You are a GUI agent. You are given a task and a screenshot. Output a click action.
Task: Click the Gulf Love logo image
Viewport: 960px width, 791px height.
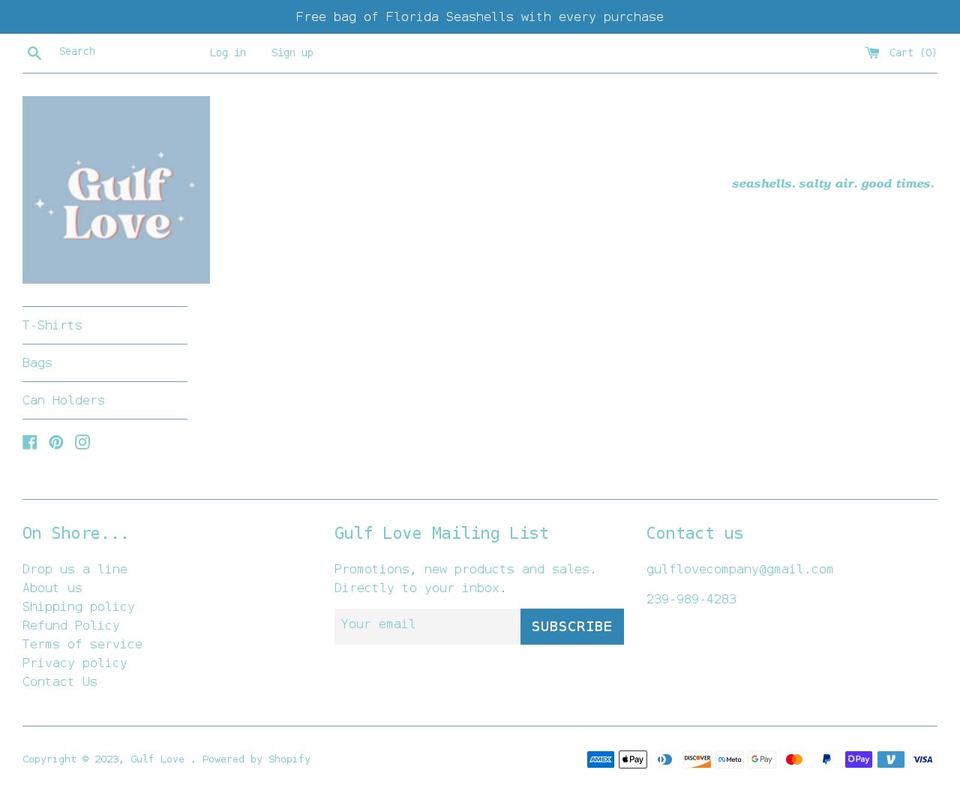click(116, 189)
